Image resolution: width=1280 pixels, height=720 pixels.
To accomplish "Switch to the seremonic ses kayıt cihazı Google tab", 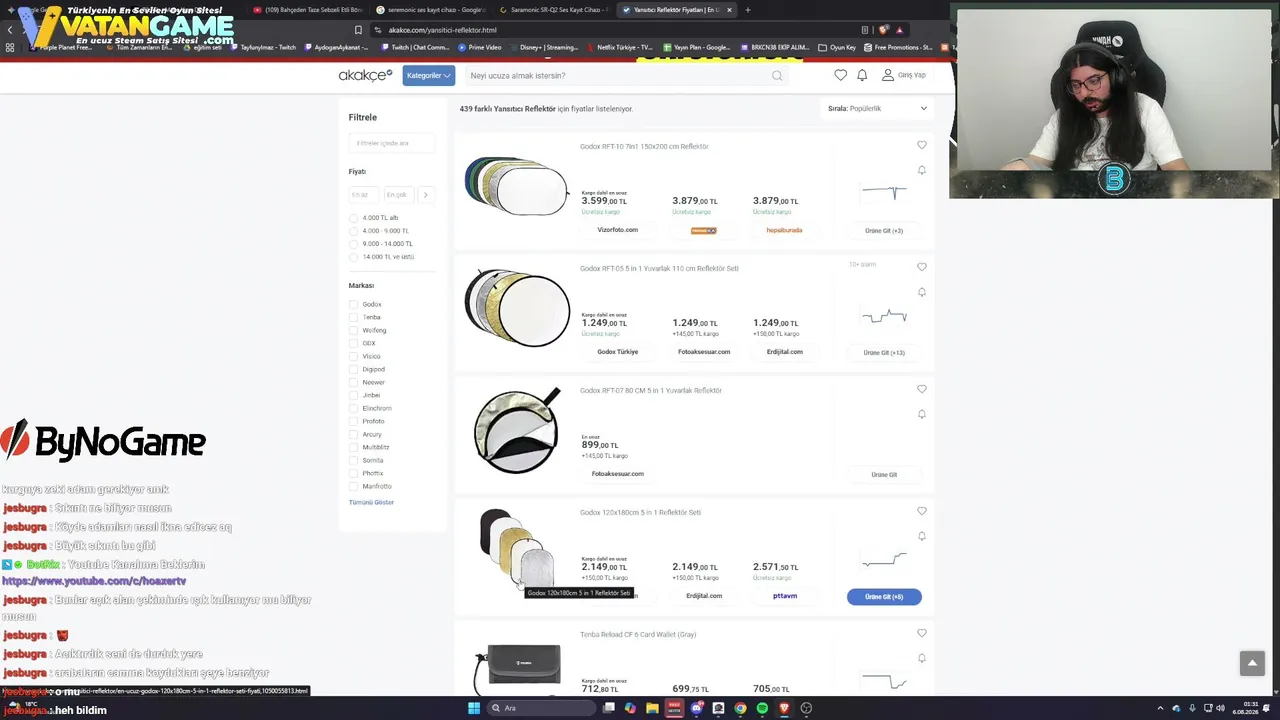I will [430, 10].
